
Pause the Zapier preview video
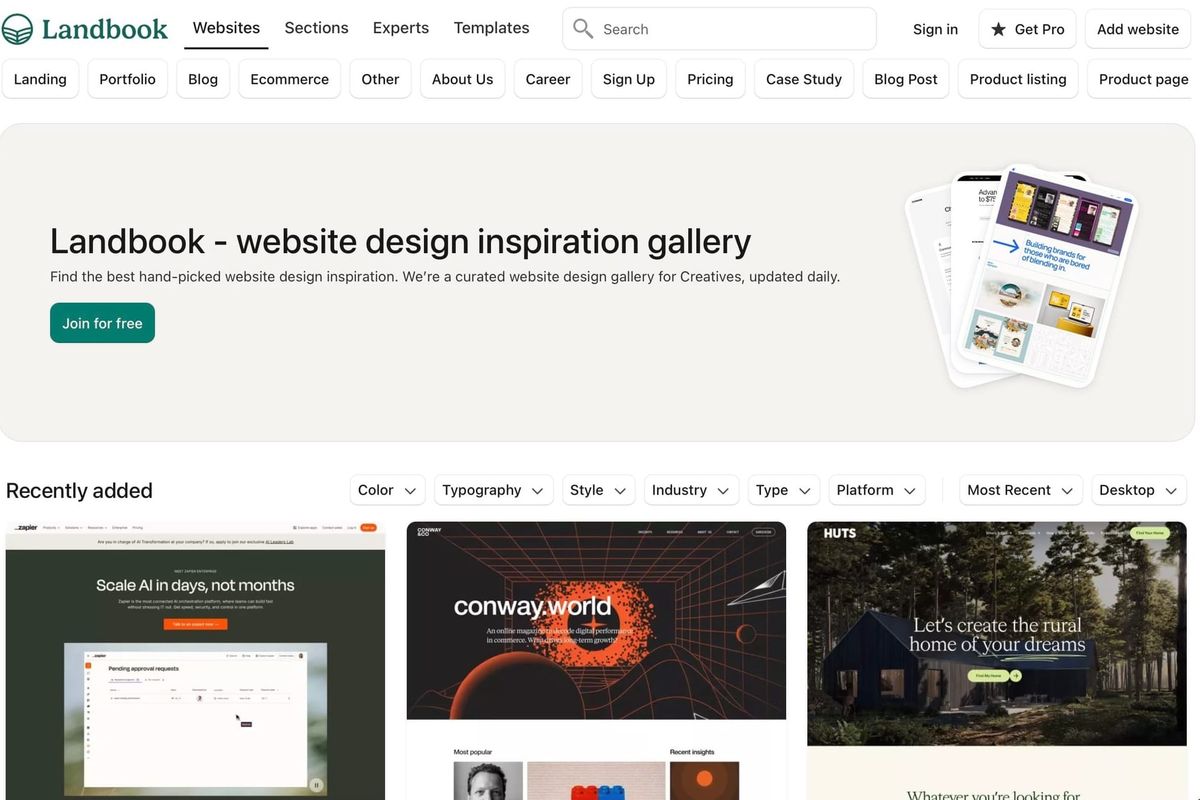tap(316, 785)
